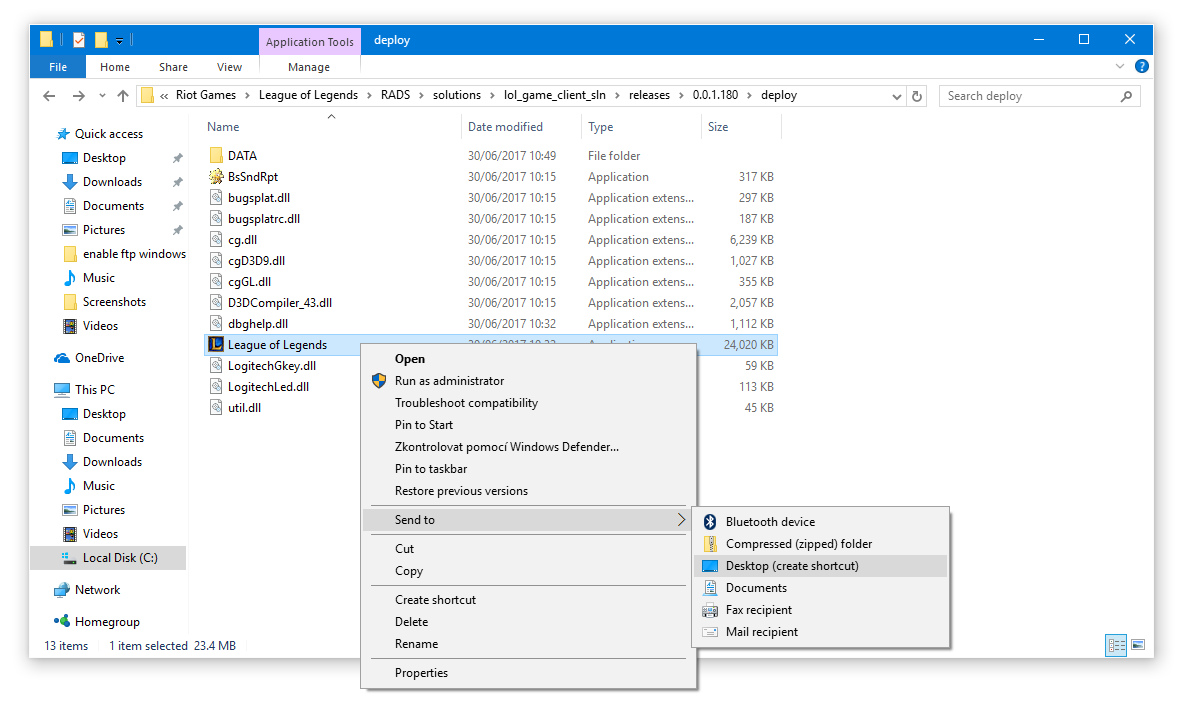The image size is (1196, 710).
Task: Select Quick access in navigation pane
Action: (x=108, y=133)
